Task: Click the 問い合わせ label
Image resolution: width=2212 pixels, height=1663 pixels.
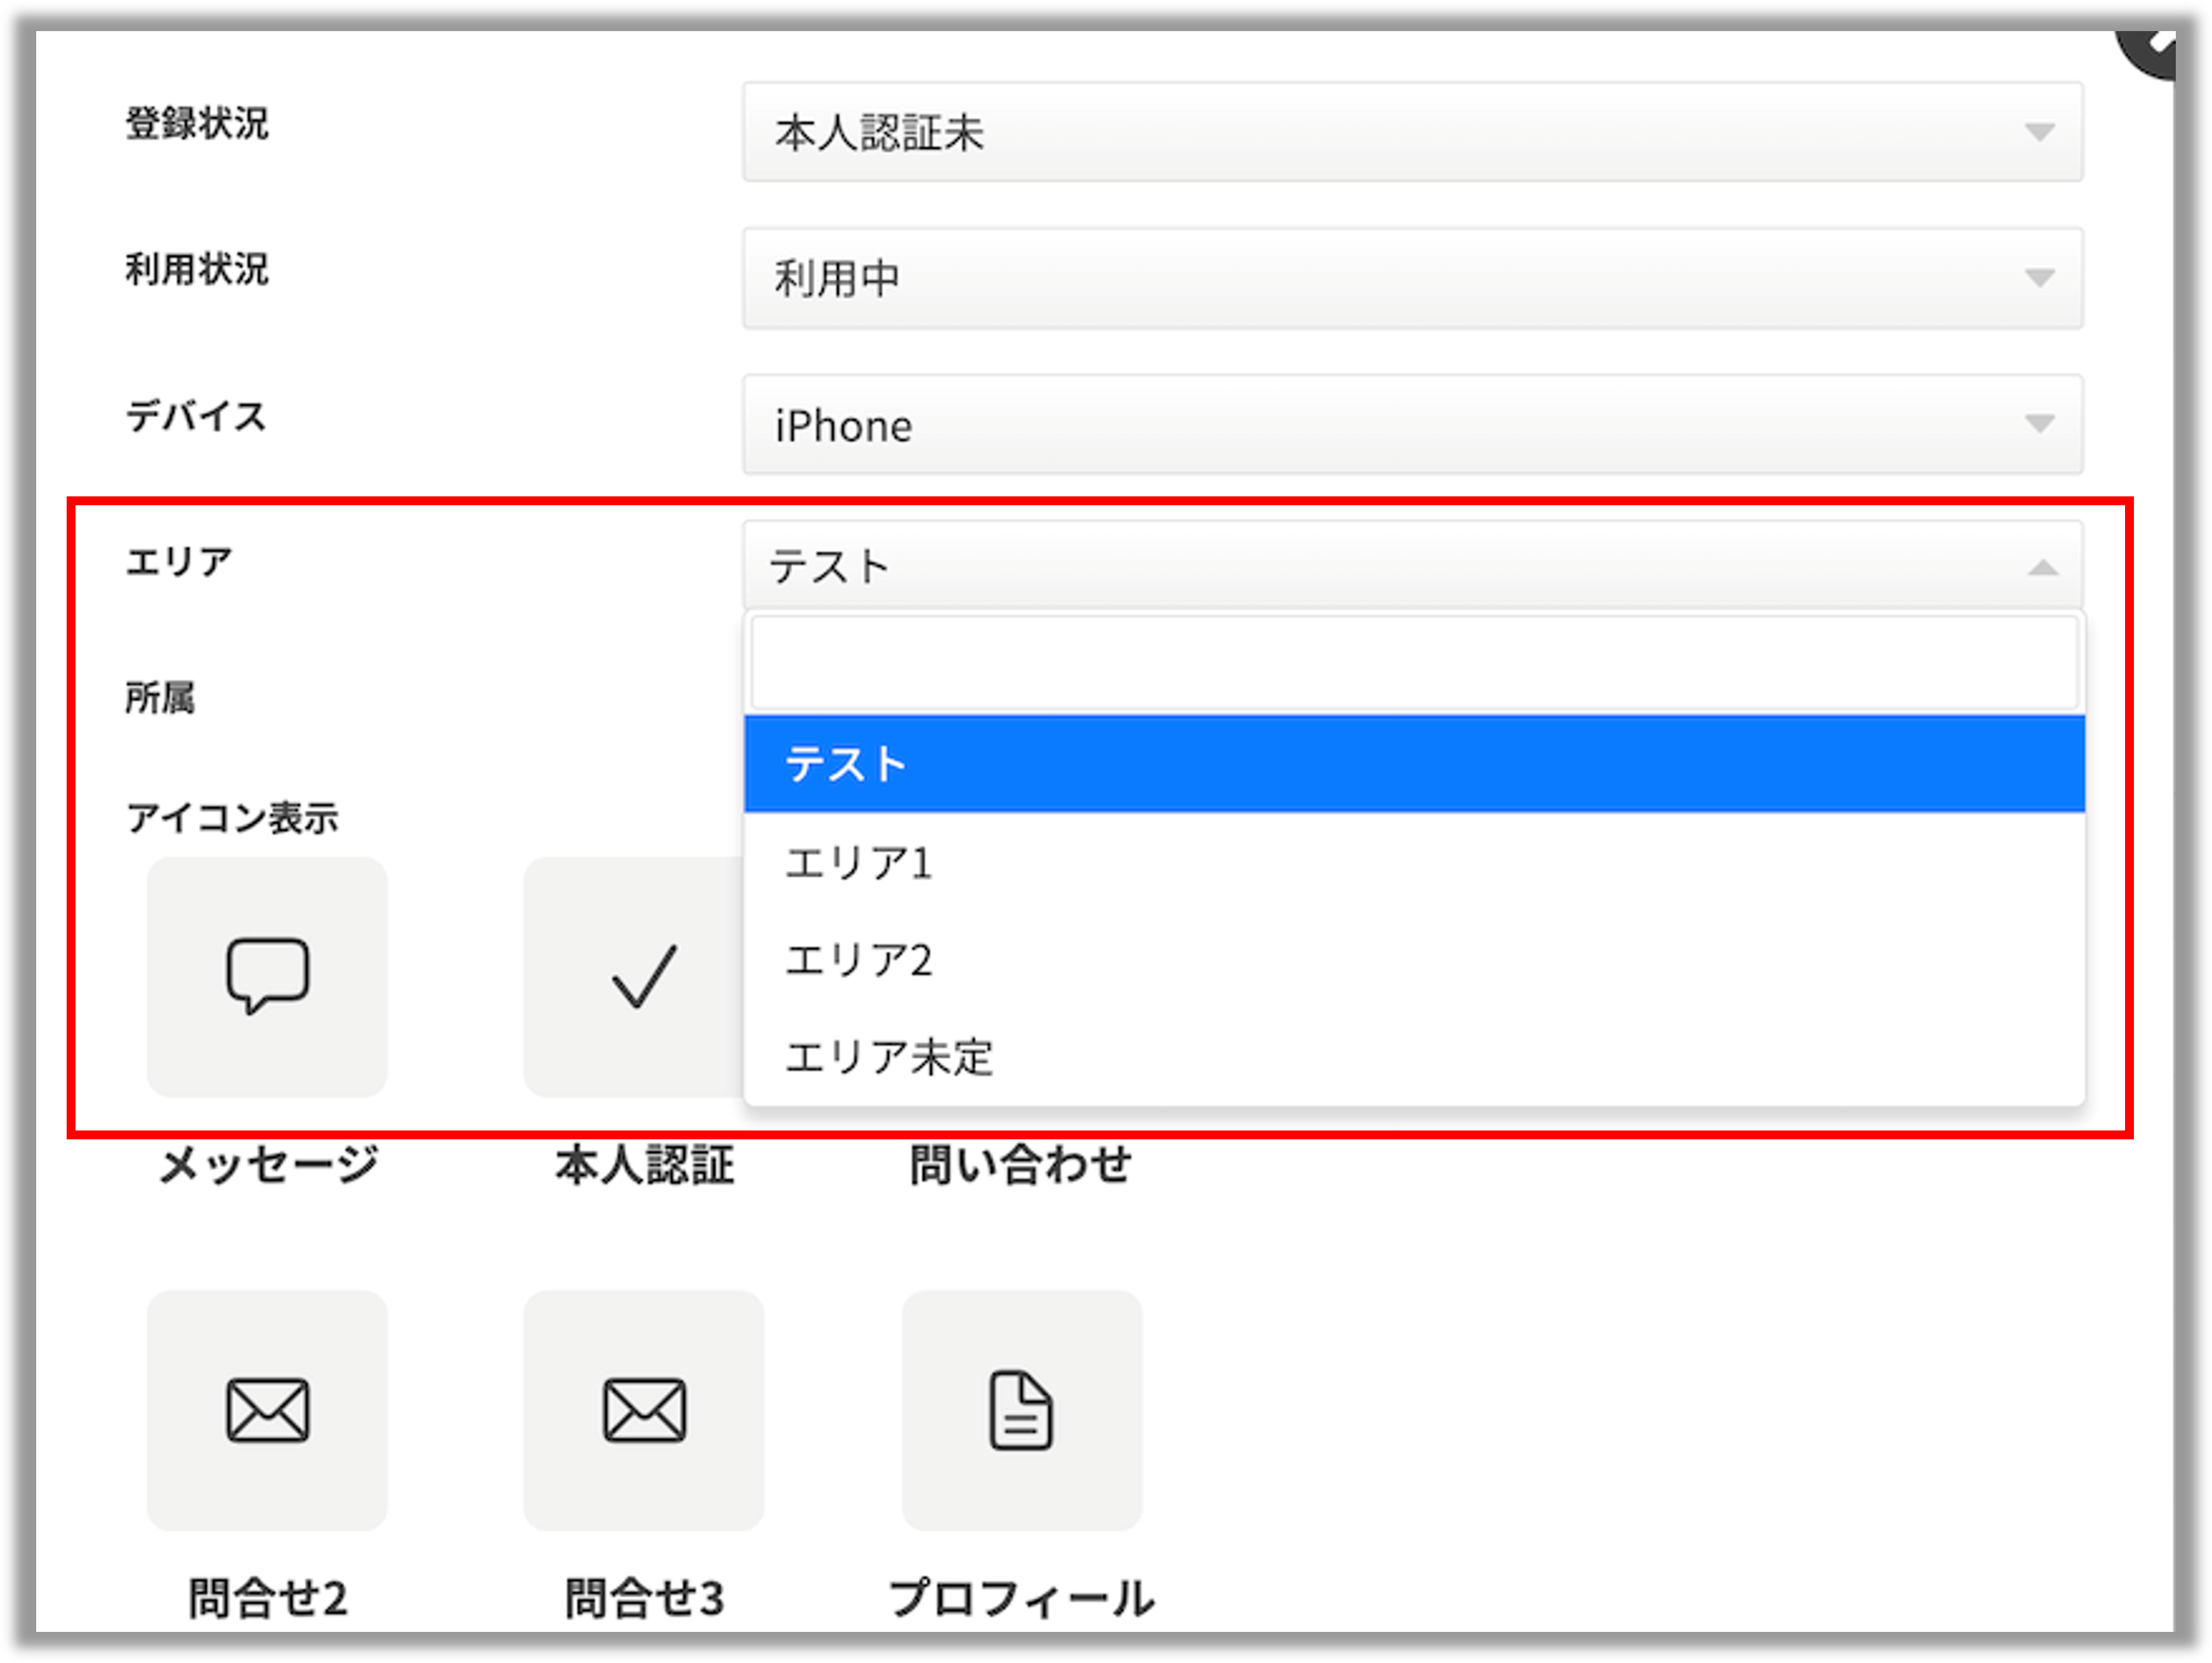Action: (1020, 1161)
